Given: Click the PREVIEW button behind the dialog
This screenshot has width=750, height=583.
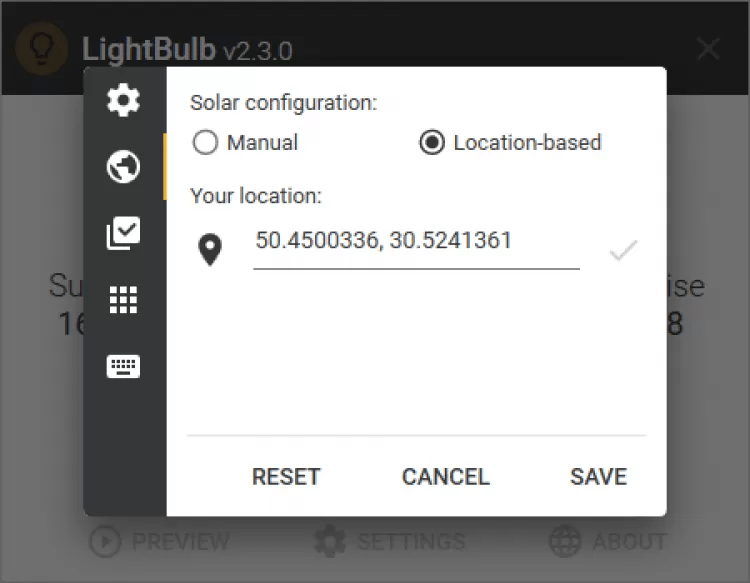Looking at the screenshot, I should 160,542.
